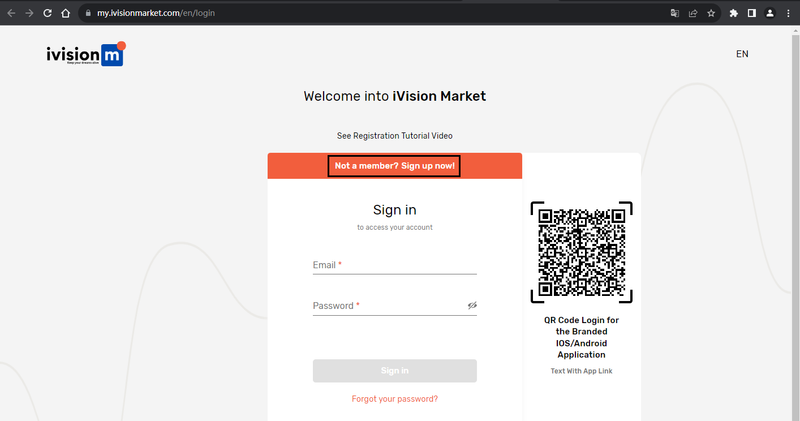Screen dimensions: 800x421
Task: Click 'Forgot your password?' link
Action: [x=394, y=399]
